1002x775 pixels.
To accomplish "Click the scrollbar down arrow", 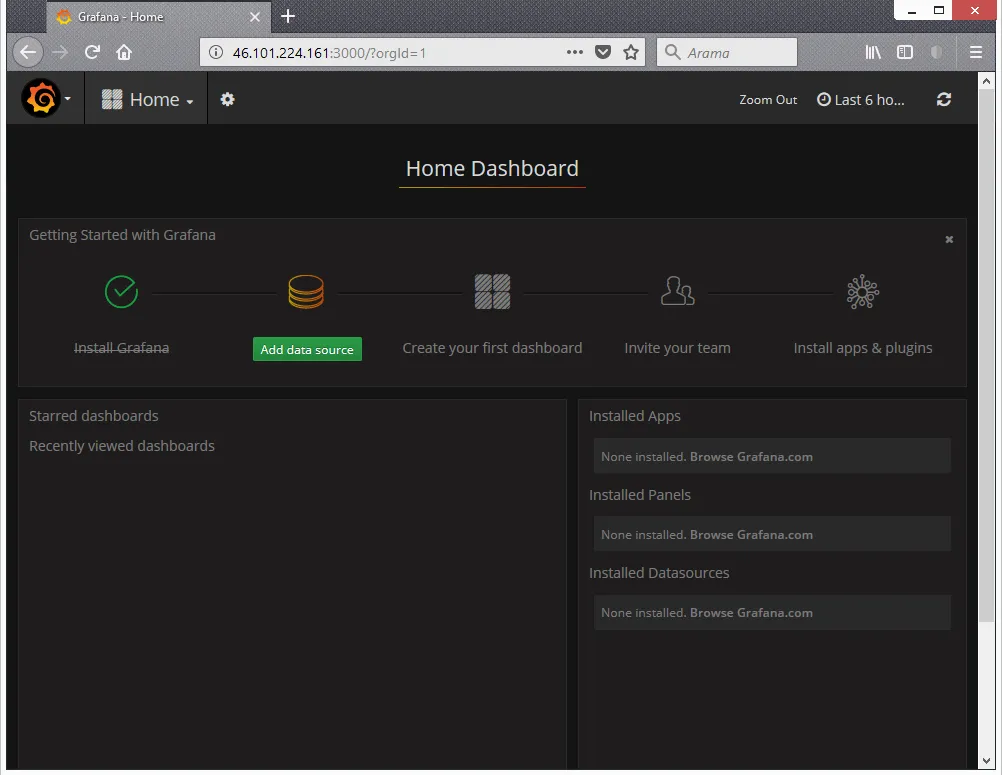I will (986, 760).
